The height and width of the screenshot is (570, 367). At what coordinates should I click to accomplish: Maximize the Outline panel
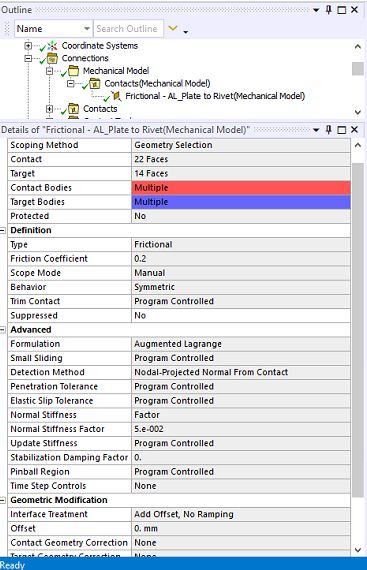(x=342, y=10)
